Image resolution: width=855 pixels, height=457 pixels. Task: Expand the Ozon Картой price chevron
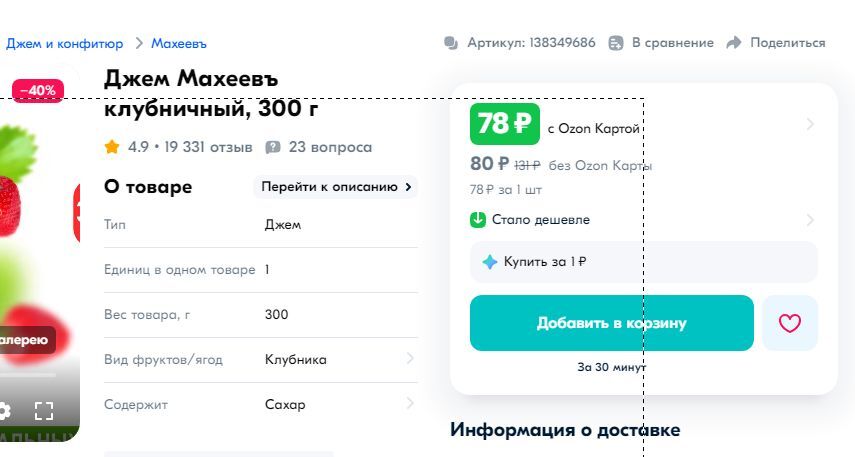810,124
